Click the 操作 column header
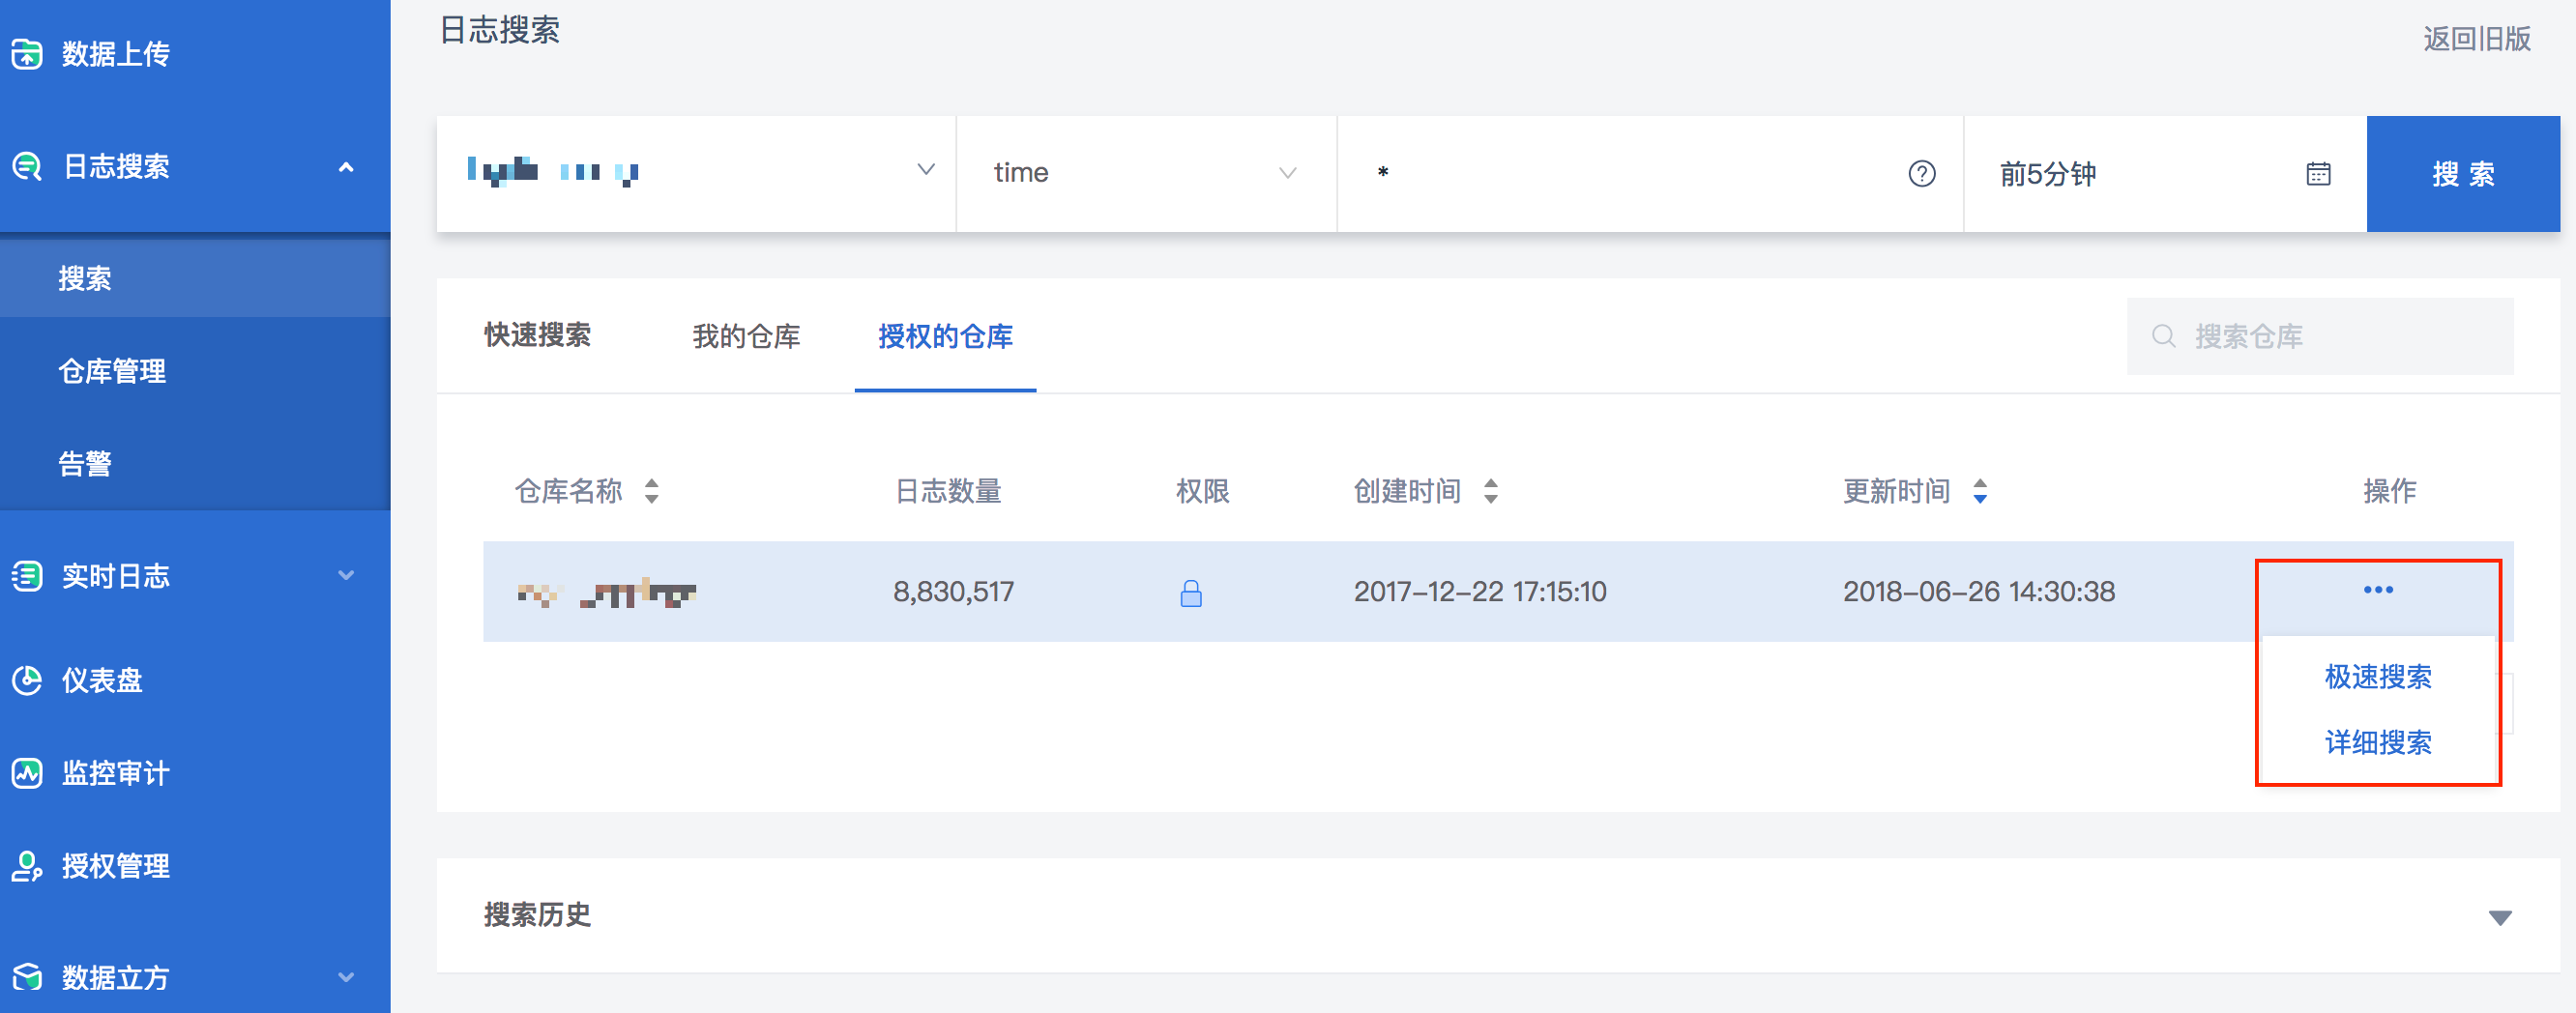 pyautogui.click(x=2389, y=491)
